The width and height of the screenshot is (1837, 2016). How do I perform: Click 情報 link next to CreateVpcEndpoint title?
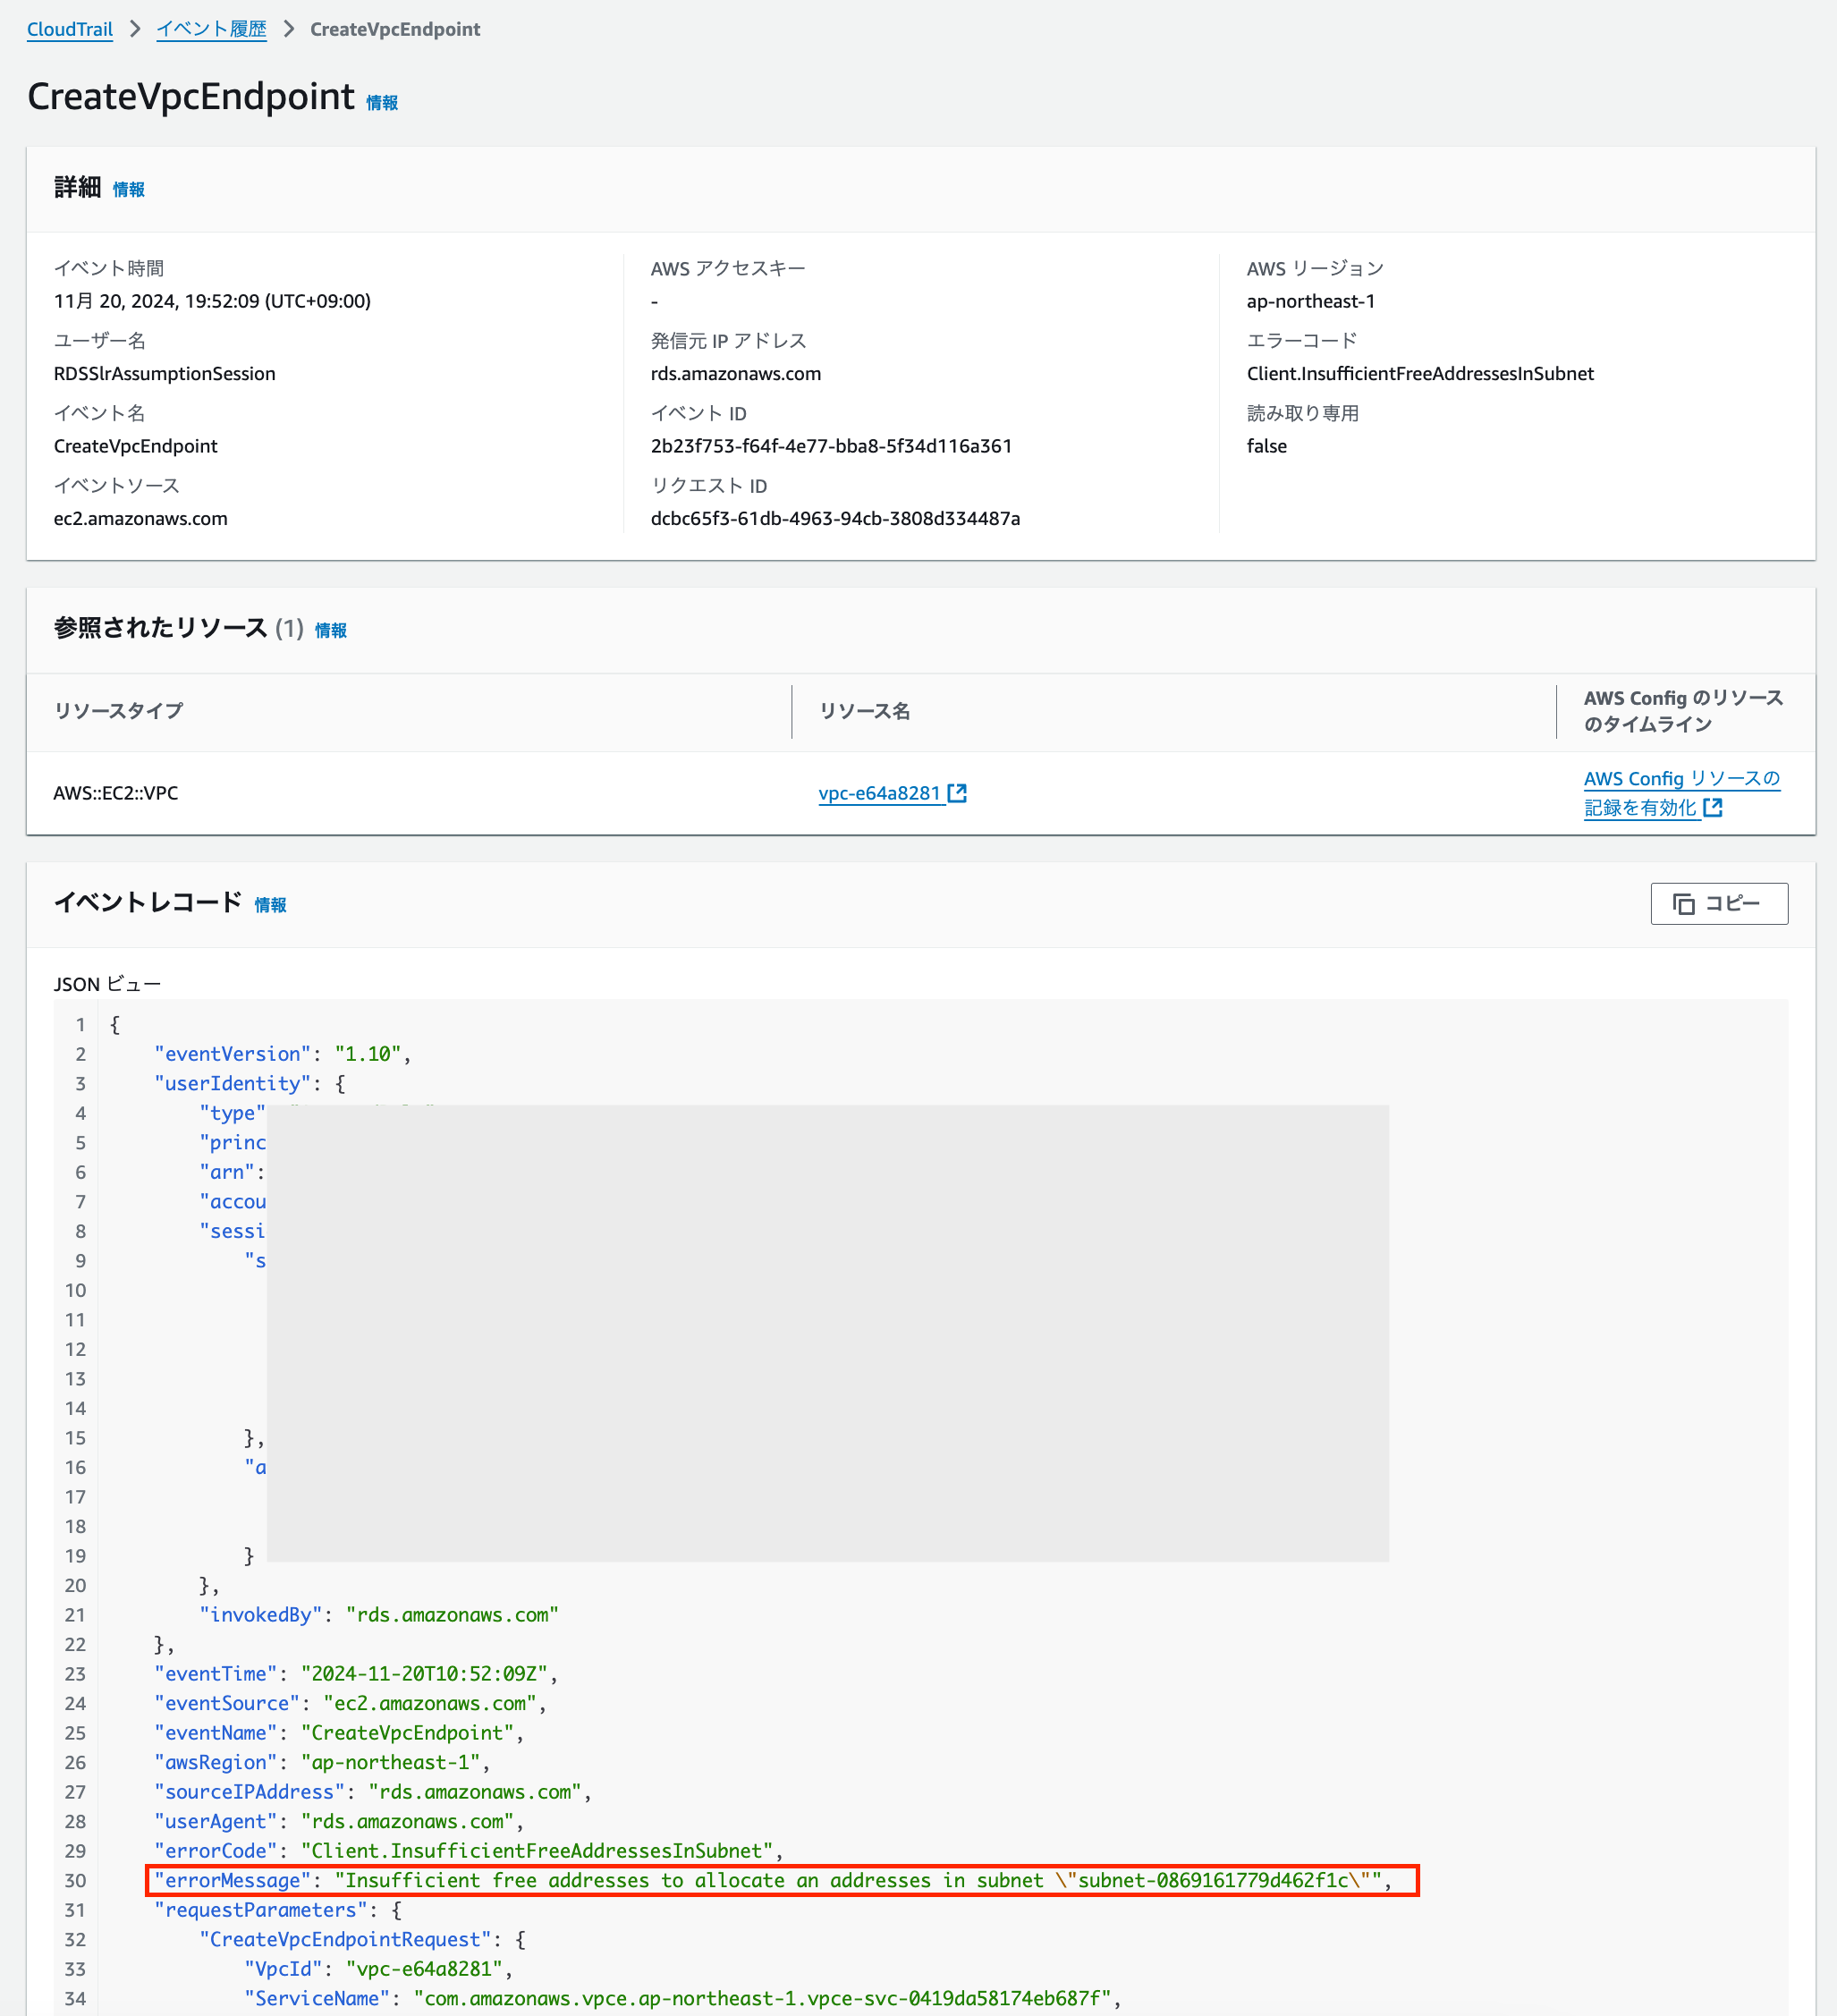(x=382, y=102)
